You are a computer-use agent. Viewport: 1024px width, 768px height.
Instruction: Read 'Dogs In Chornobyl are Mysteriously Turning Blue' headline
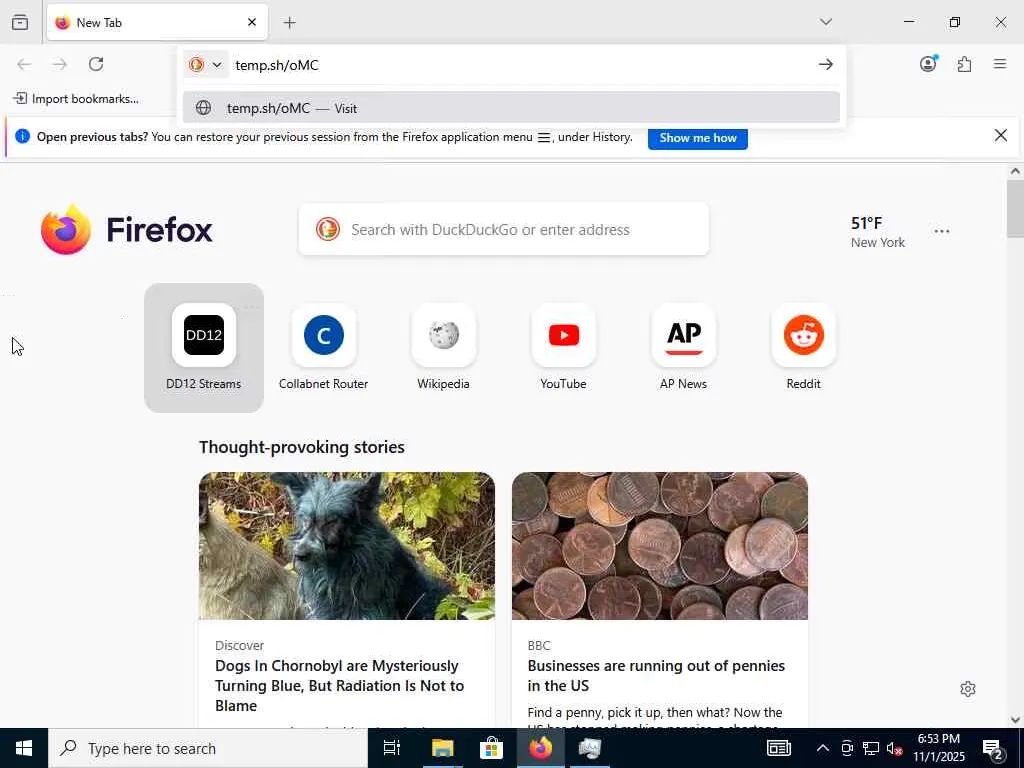coord(340,685)
